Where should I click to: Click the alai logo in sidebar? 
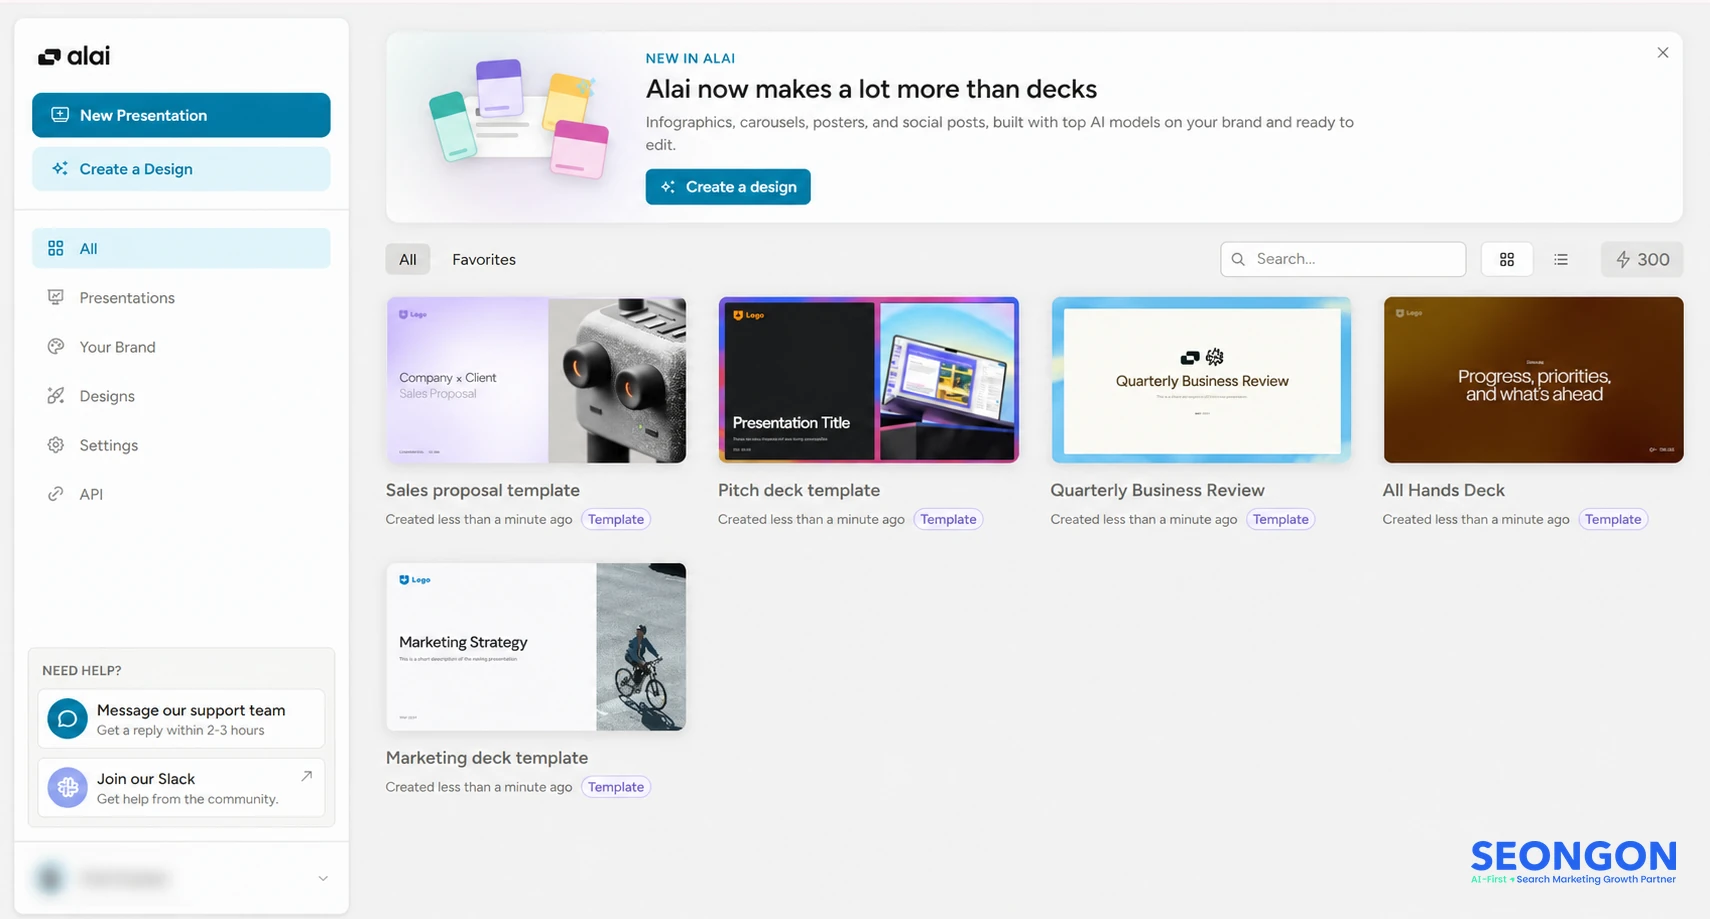coord(74,56)
